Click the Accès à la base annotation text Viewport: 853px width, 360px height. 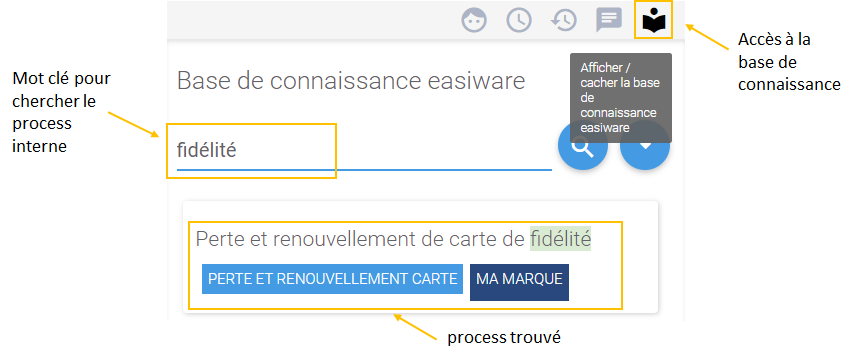[789, 62]
